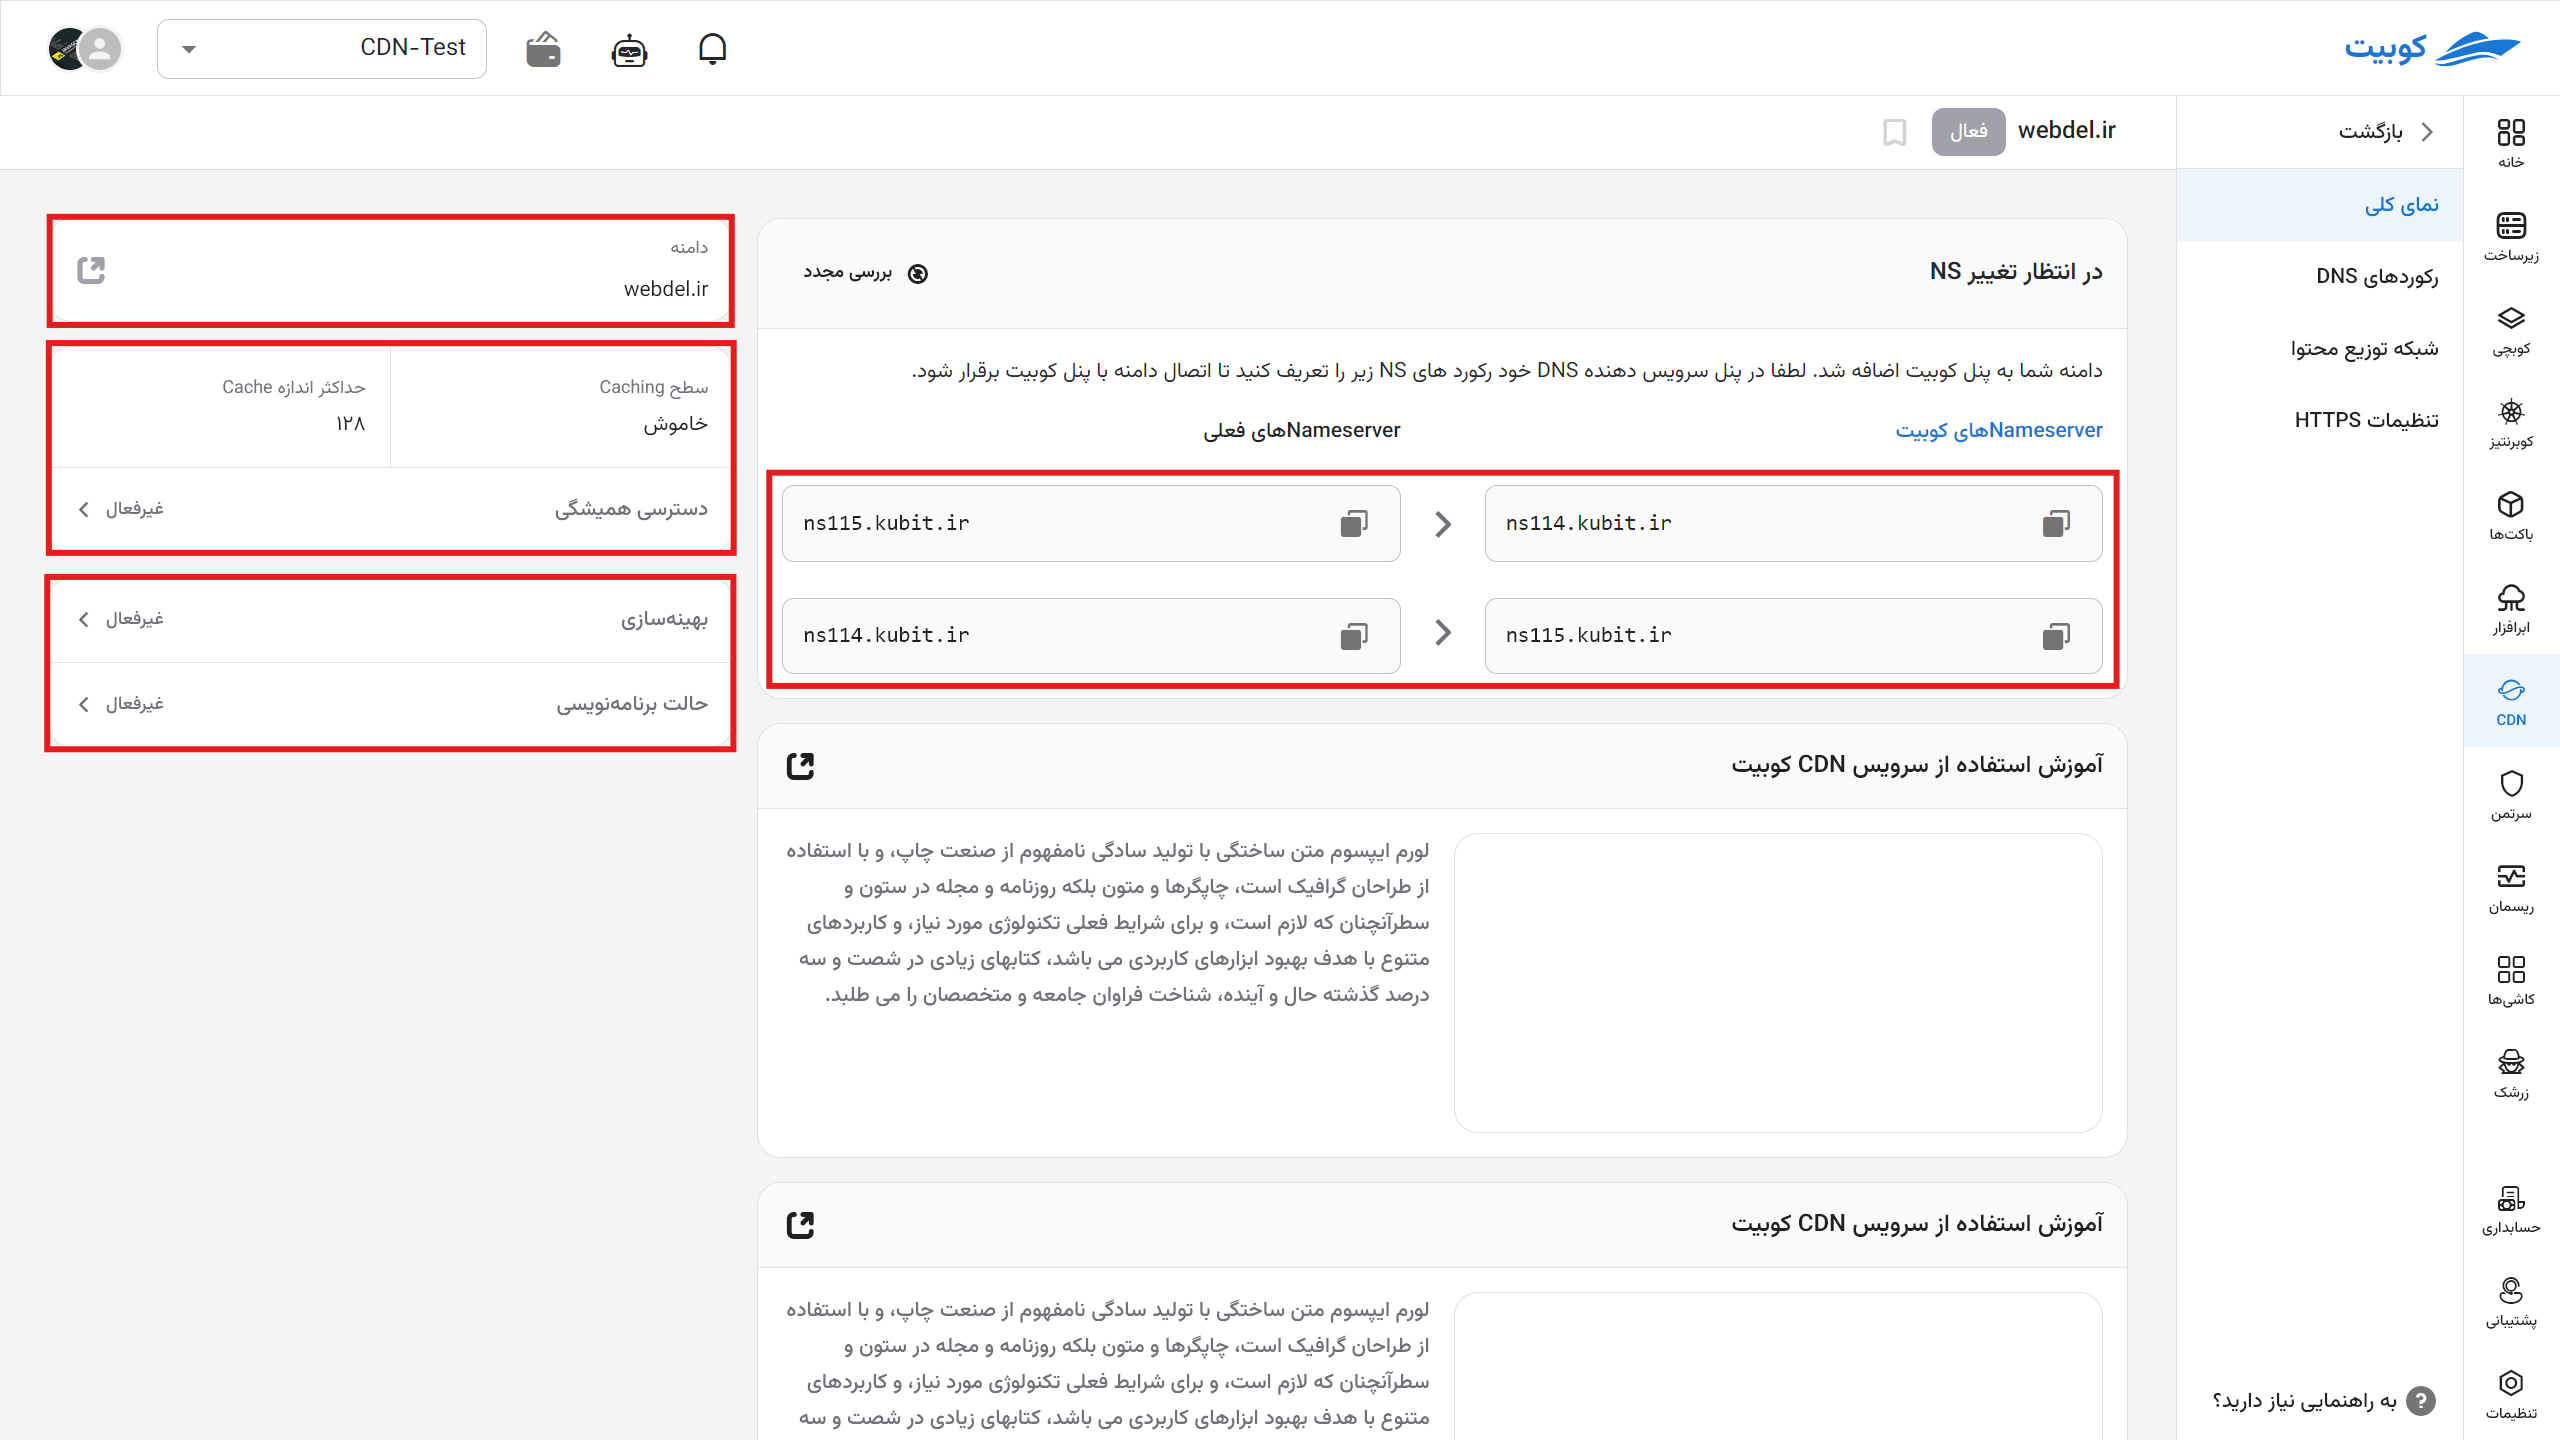
Task: Click Nameserverهای کوبیت link
Action: [1999, 430]
